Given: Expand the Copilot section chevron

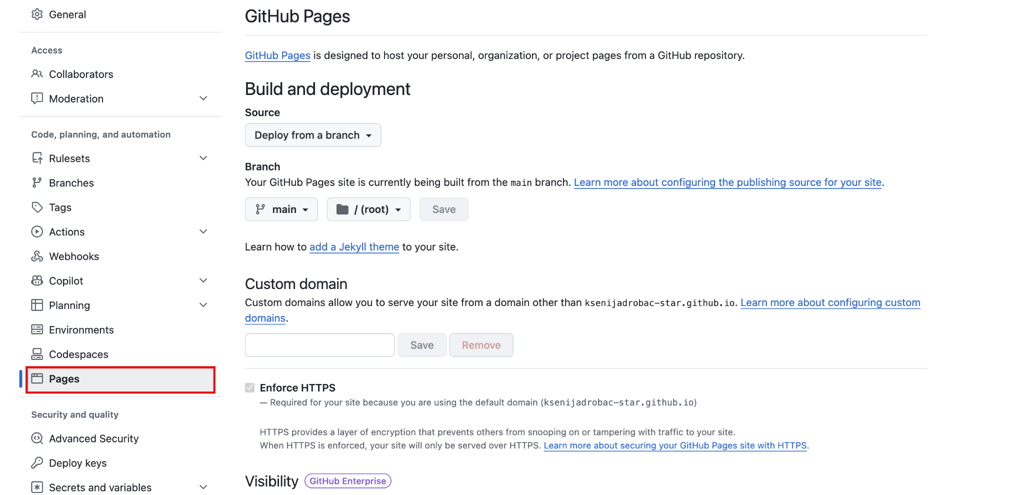Looking at the screenshot, I should pyautogui.click(x=203, y=281).
